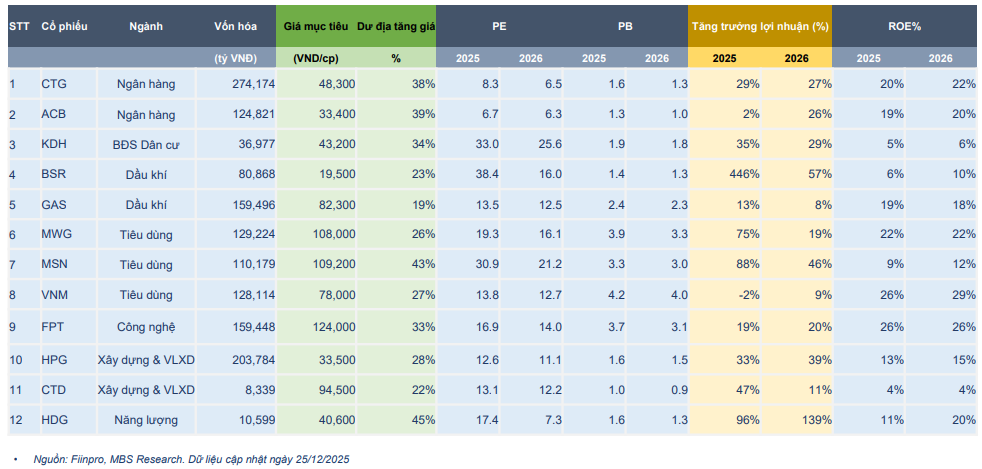This screenshot has width=982, height=469.
Task: Click the 'Cổ phiếu' column header
Action: tap(64, 27)
